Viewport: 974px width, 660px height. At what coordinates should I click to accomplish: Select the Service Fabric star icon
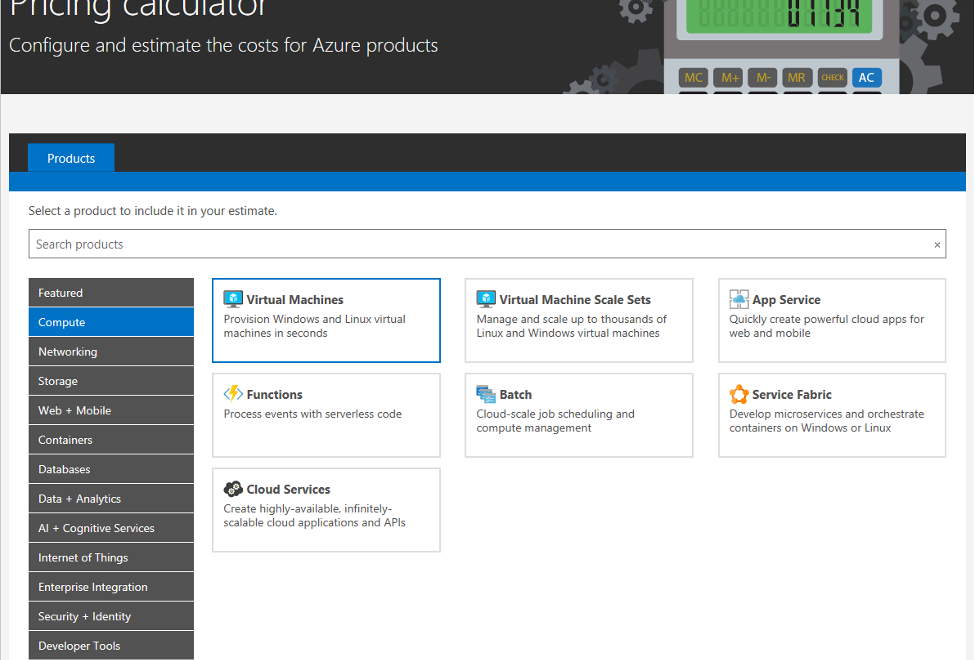[739, 393]
